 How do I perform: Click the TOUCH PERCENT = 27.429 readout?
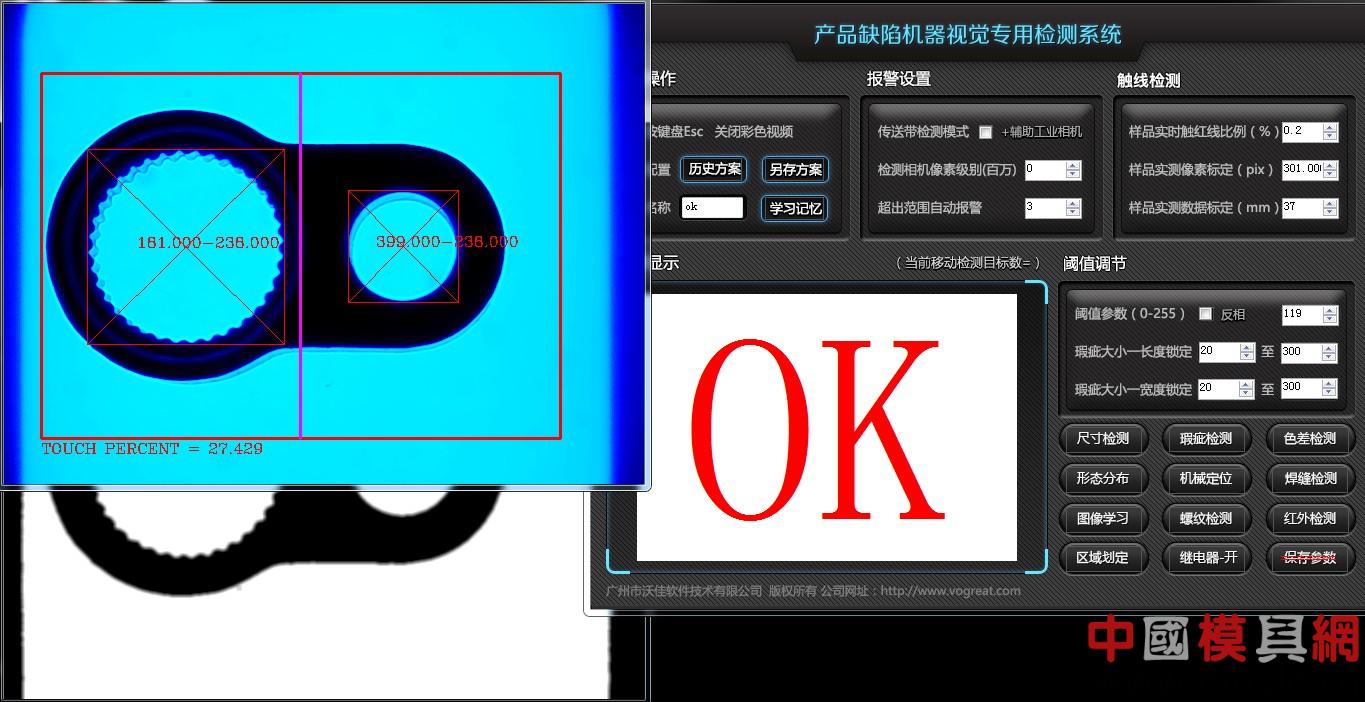pyautogui.click(x=152, y=449)
